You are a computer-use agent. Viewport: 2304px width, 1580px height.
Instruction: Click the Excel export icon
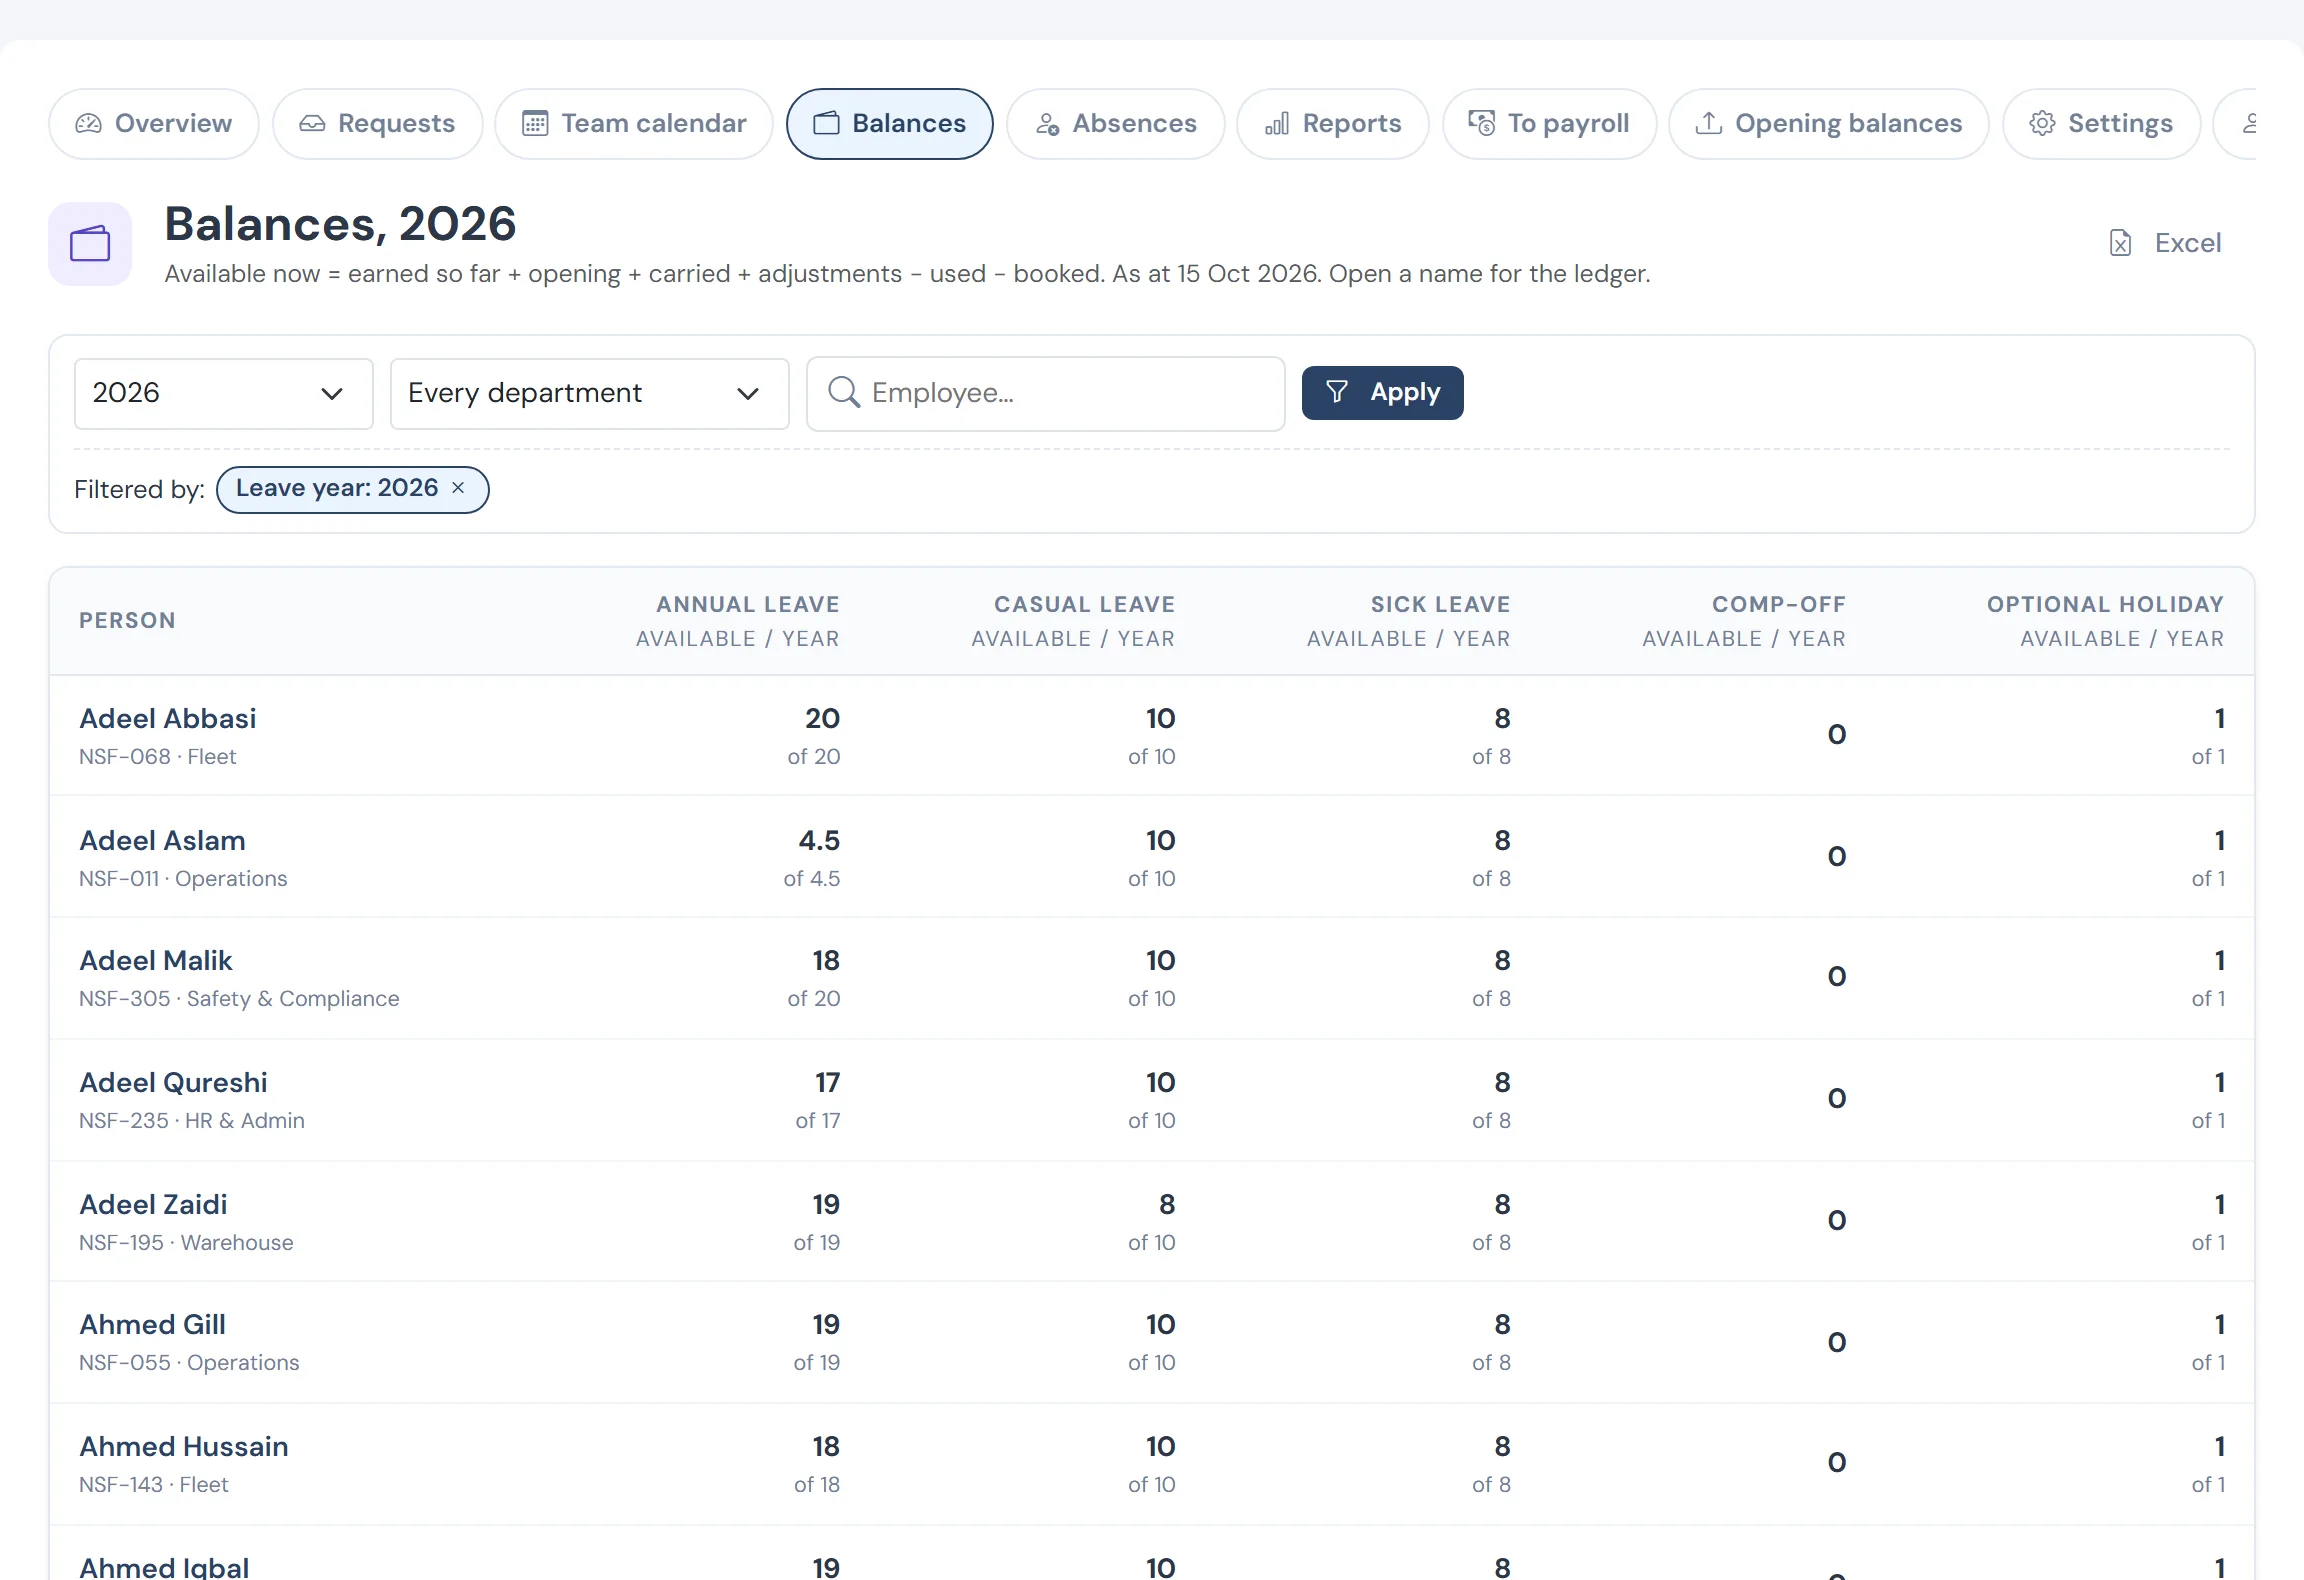pyautogui.click(x=2120, y=243)
